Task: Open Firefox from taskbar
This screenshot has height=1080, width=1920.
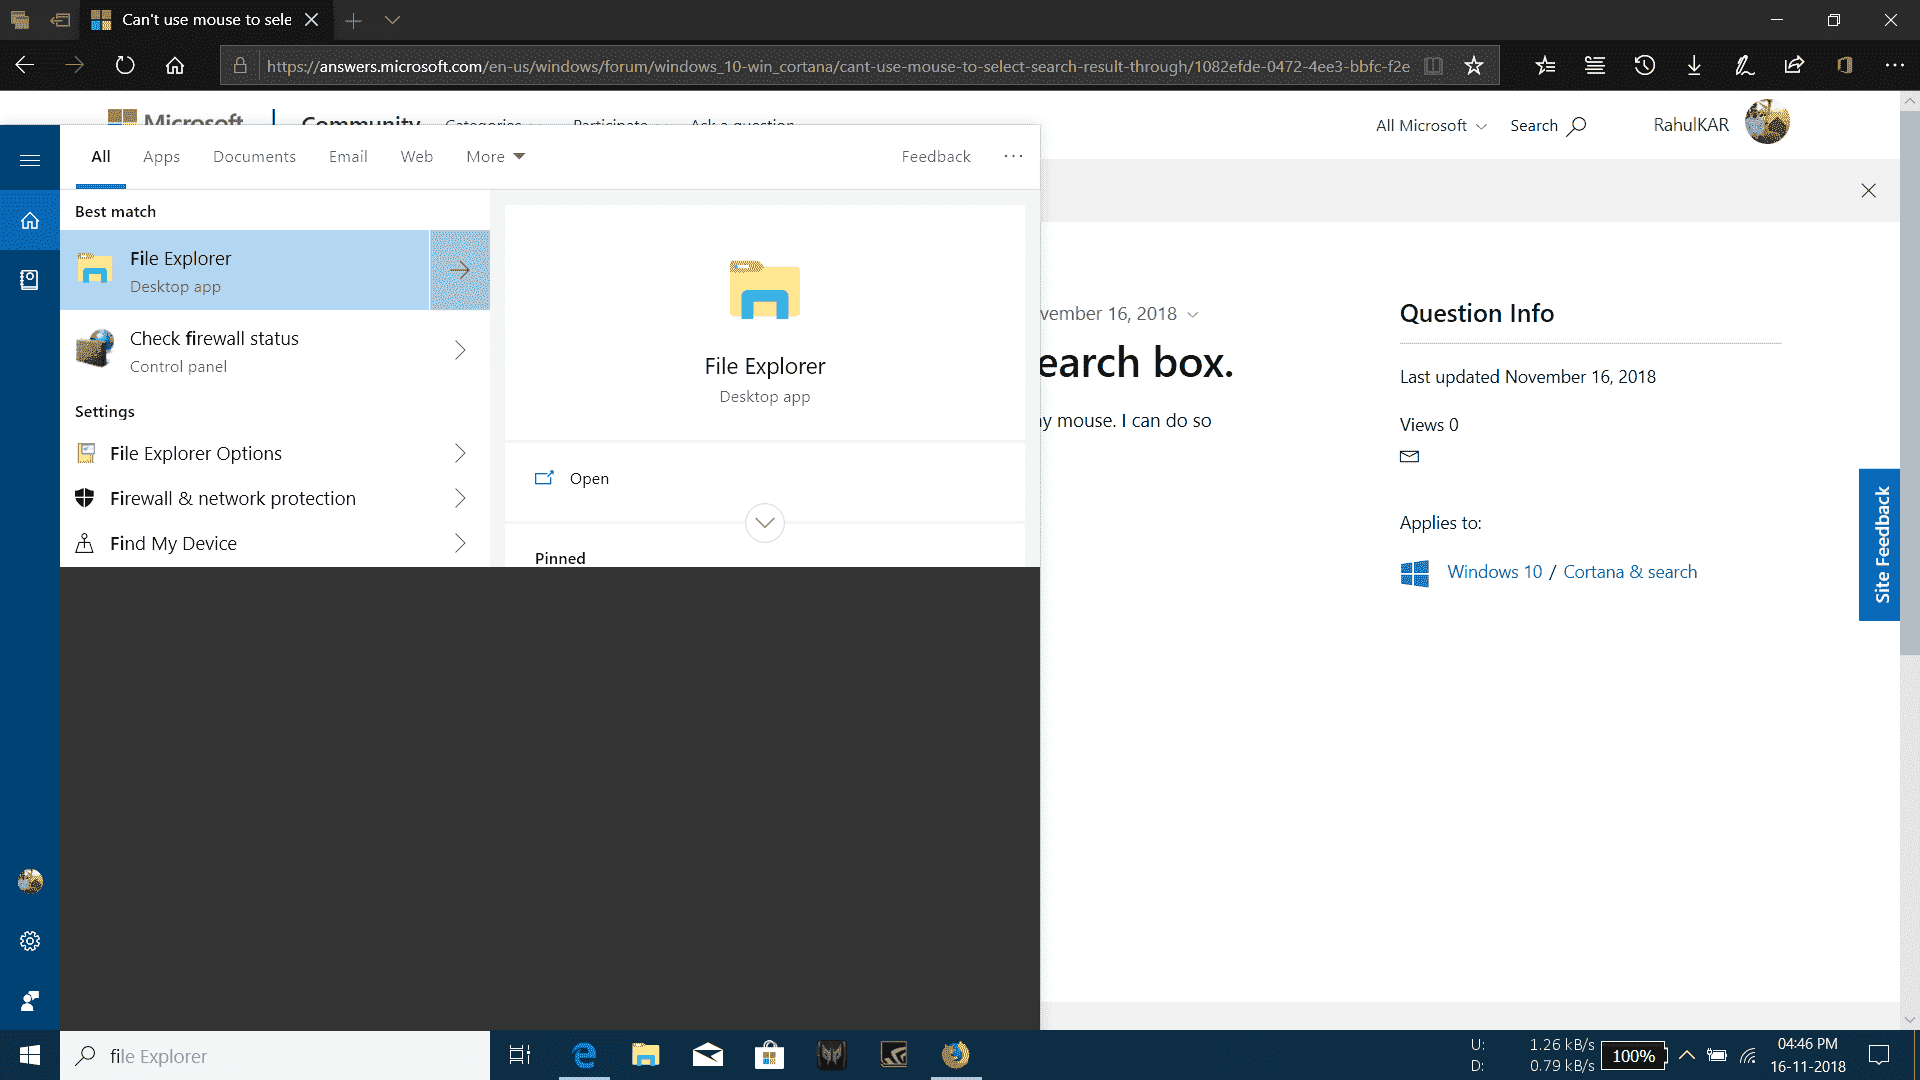Action: [956, 1055]
